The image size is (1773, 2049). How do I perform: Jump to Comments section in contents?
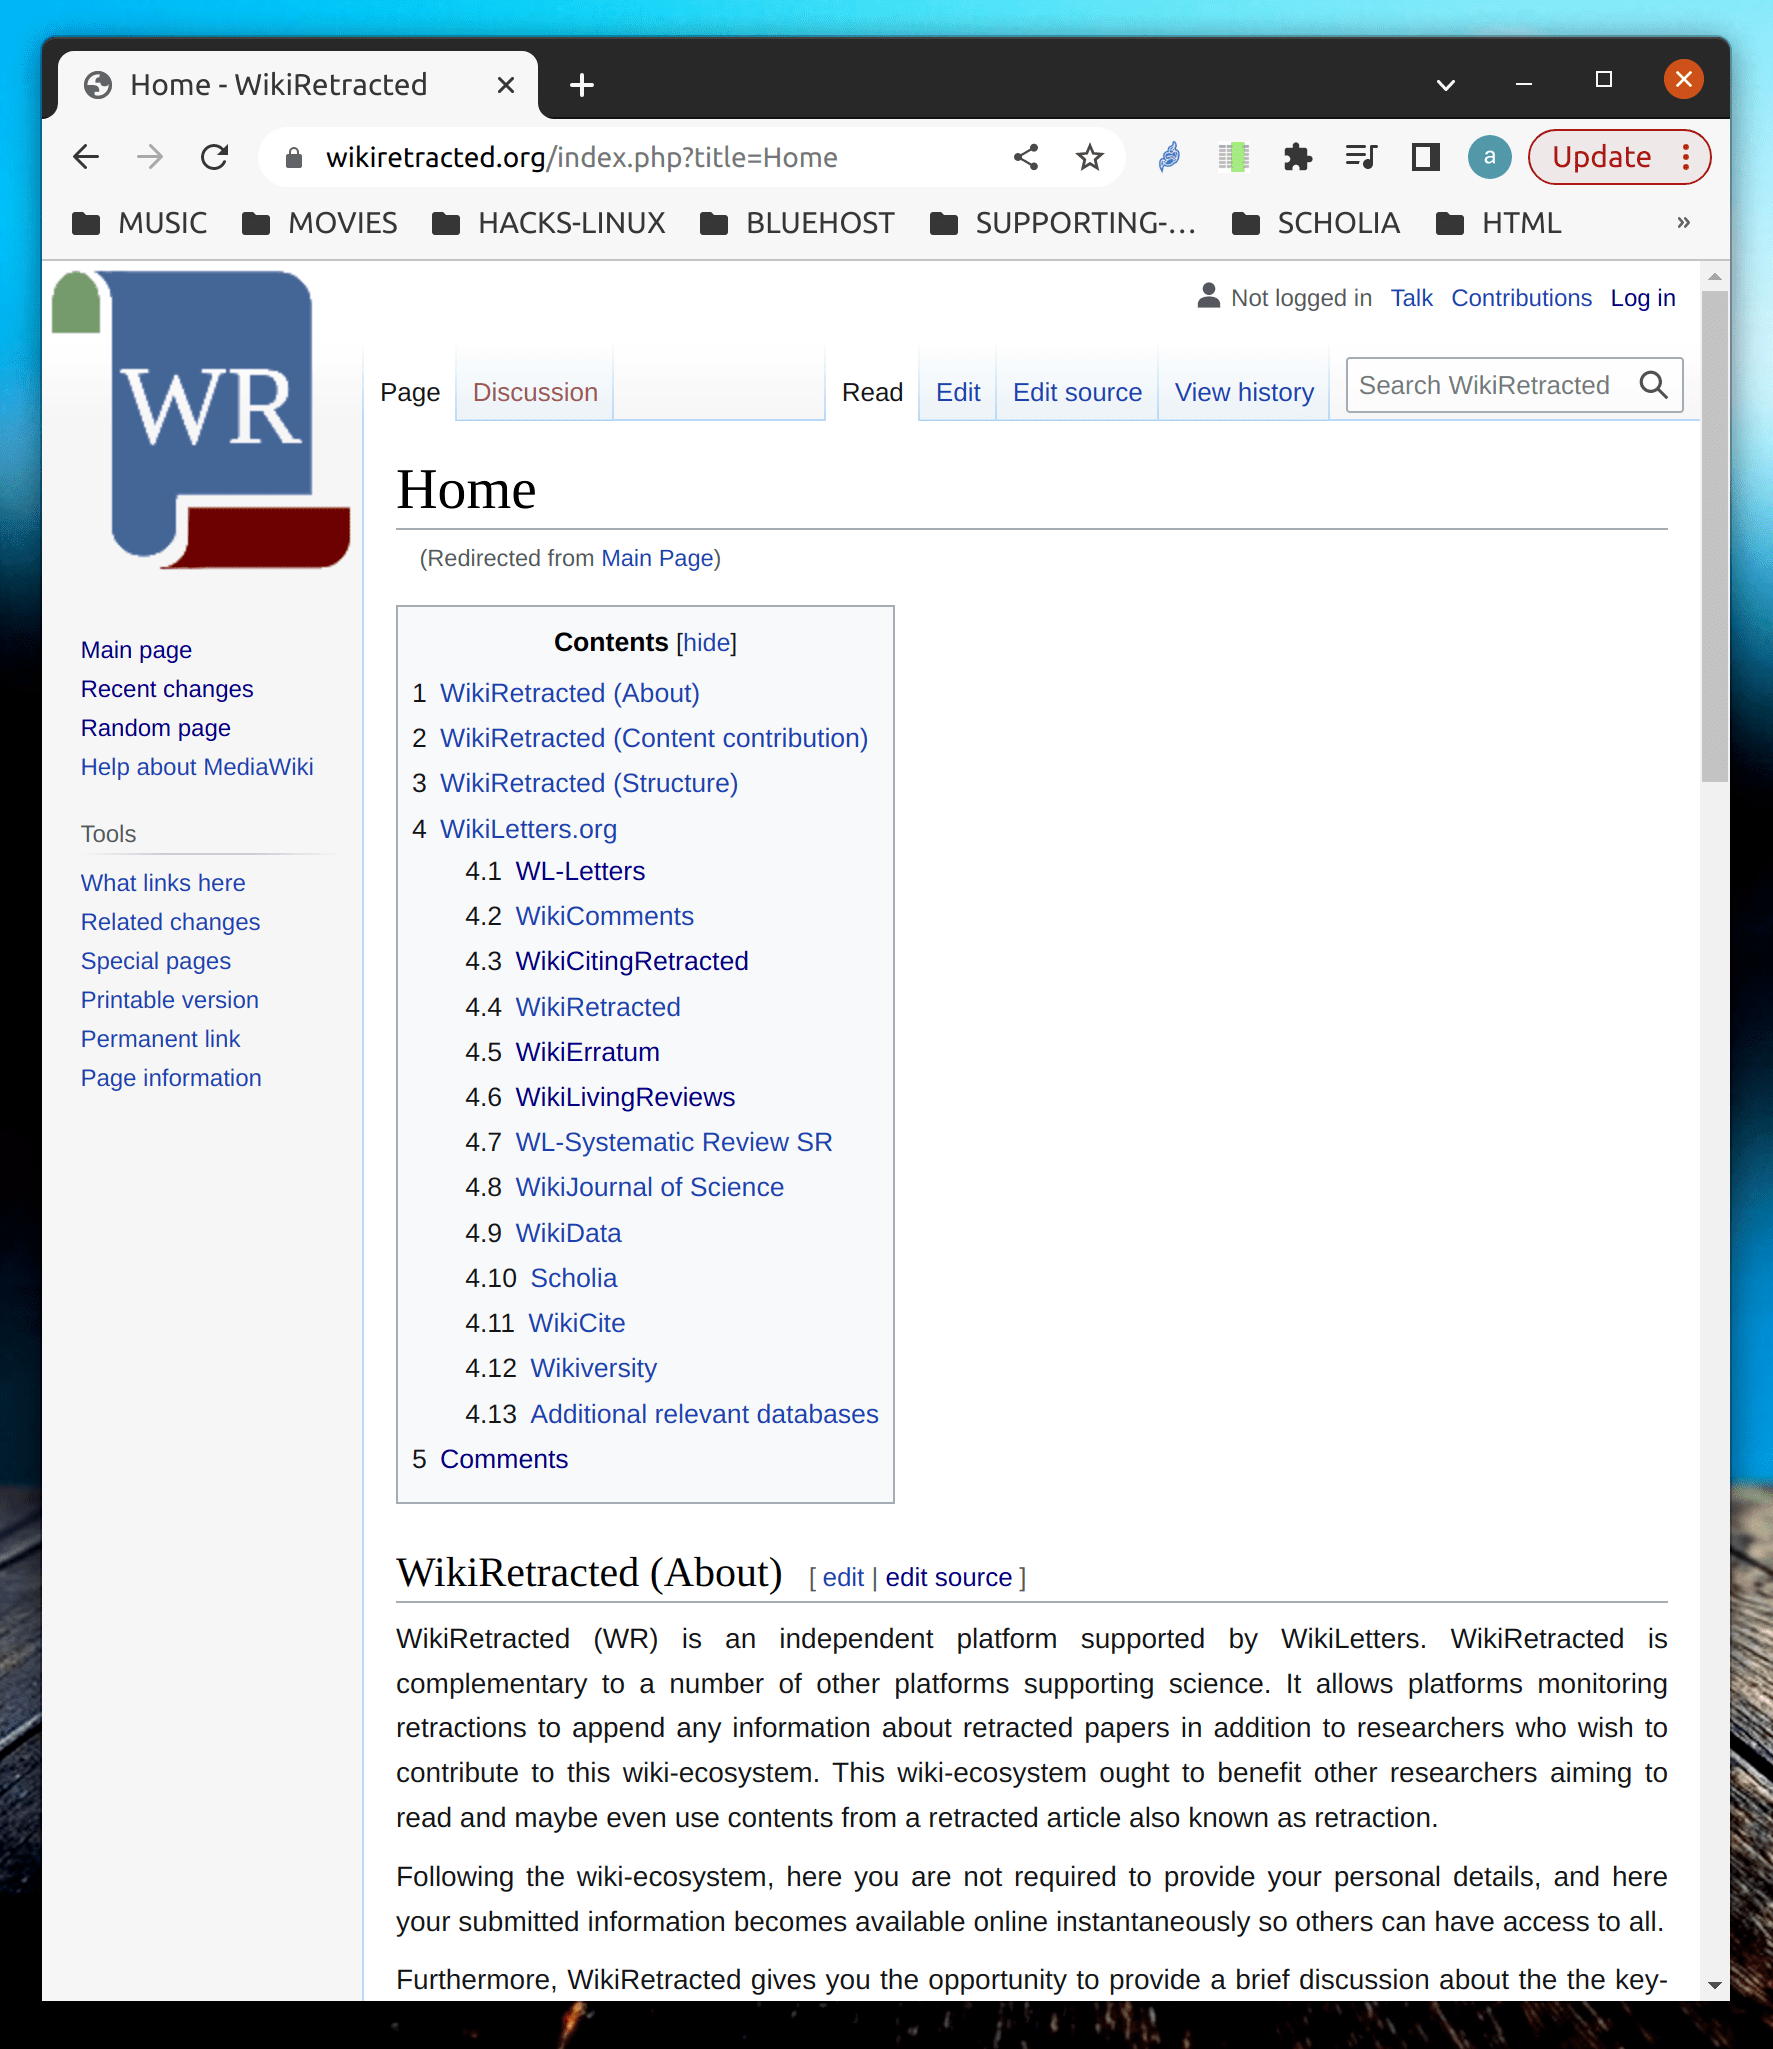(504, 1459)
